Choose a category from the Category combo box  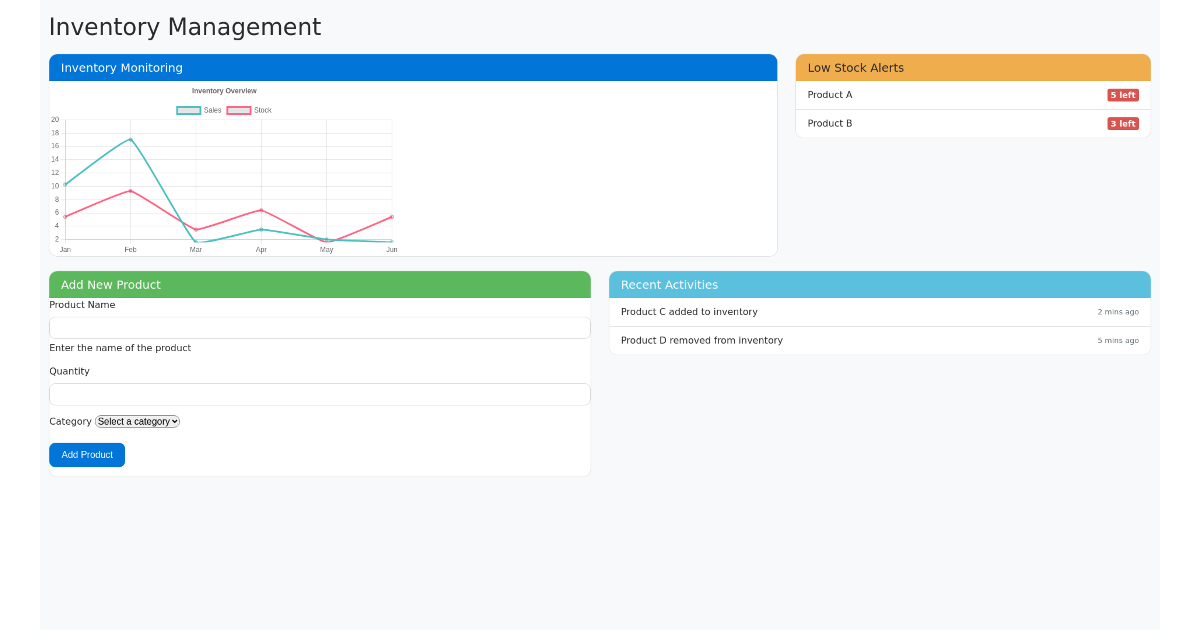(x=136, y=421)
